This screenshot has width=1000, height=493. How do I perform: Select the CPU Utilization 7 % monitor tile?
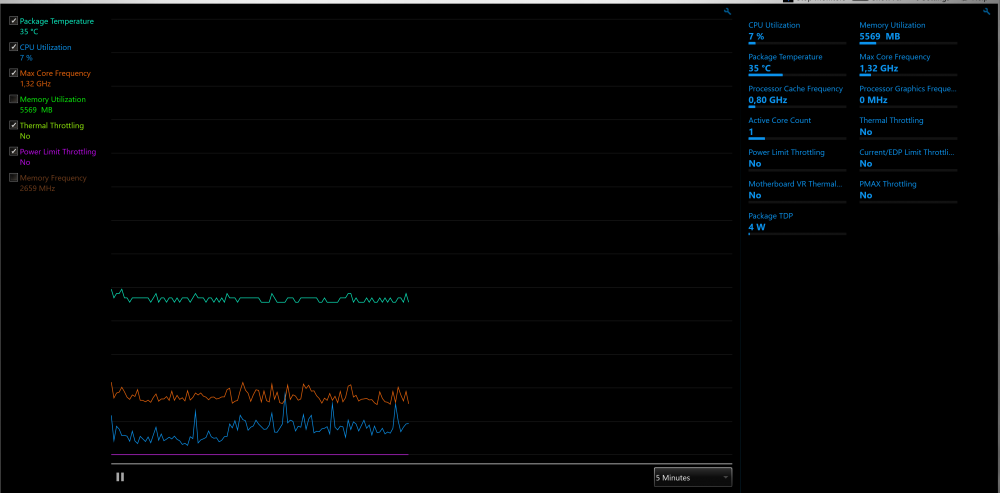pyautogui.click(x=797, y=32)
